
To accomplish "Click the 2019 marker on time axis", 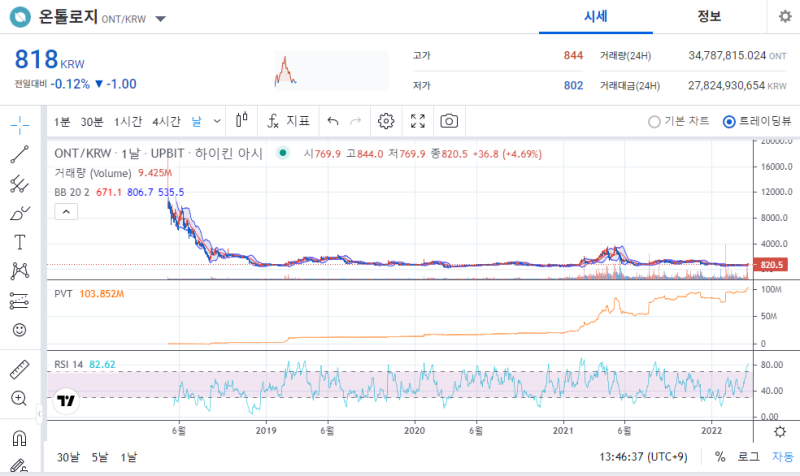I will pos(266,431).
